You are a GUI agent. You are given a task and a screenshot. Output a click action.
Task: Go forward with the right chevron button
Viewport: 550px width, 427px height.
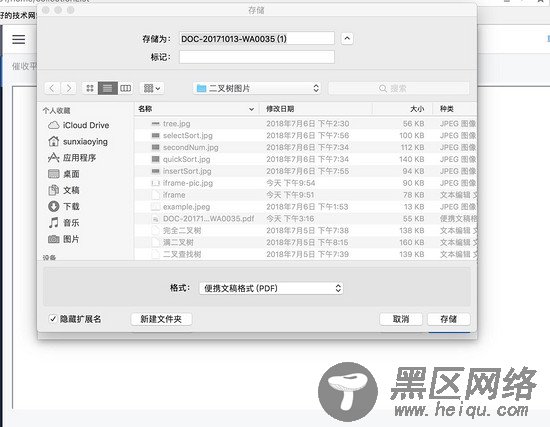[69, 88]
